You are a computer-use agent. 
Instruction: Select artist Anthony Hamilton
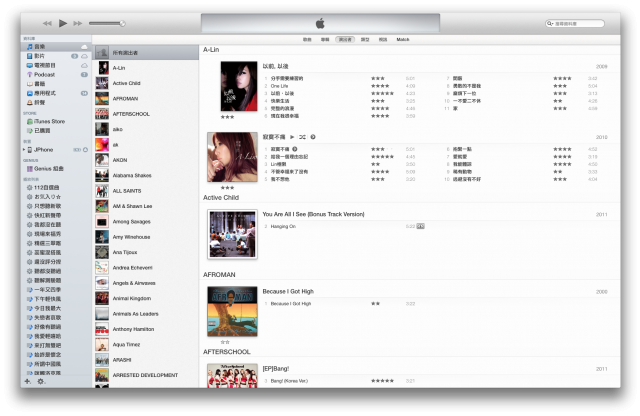pyautogui.click(x=146, y=329)
